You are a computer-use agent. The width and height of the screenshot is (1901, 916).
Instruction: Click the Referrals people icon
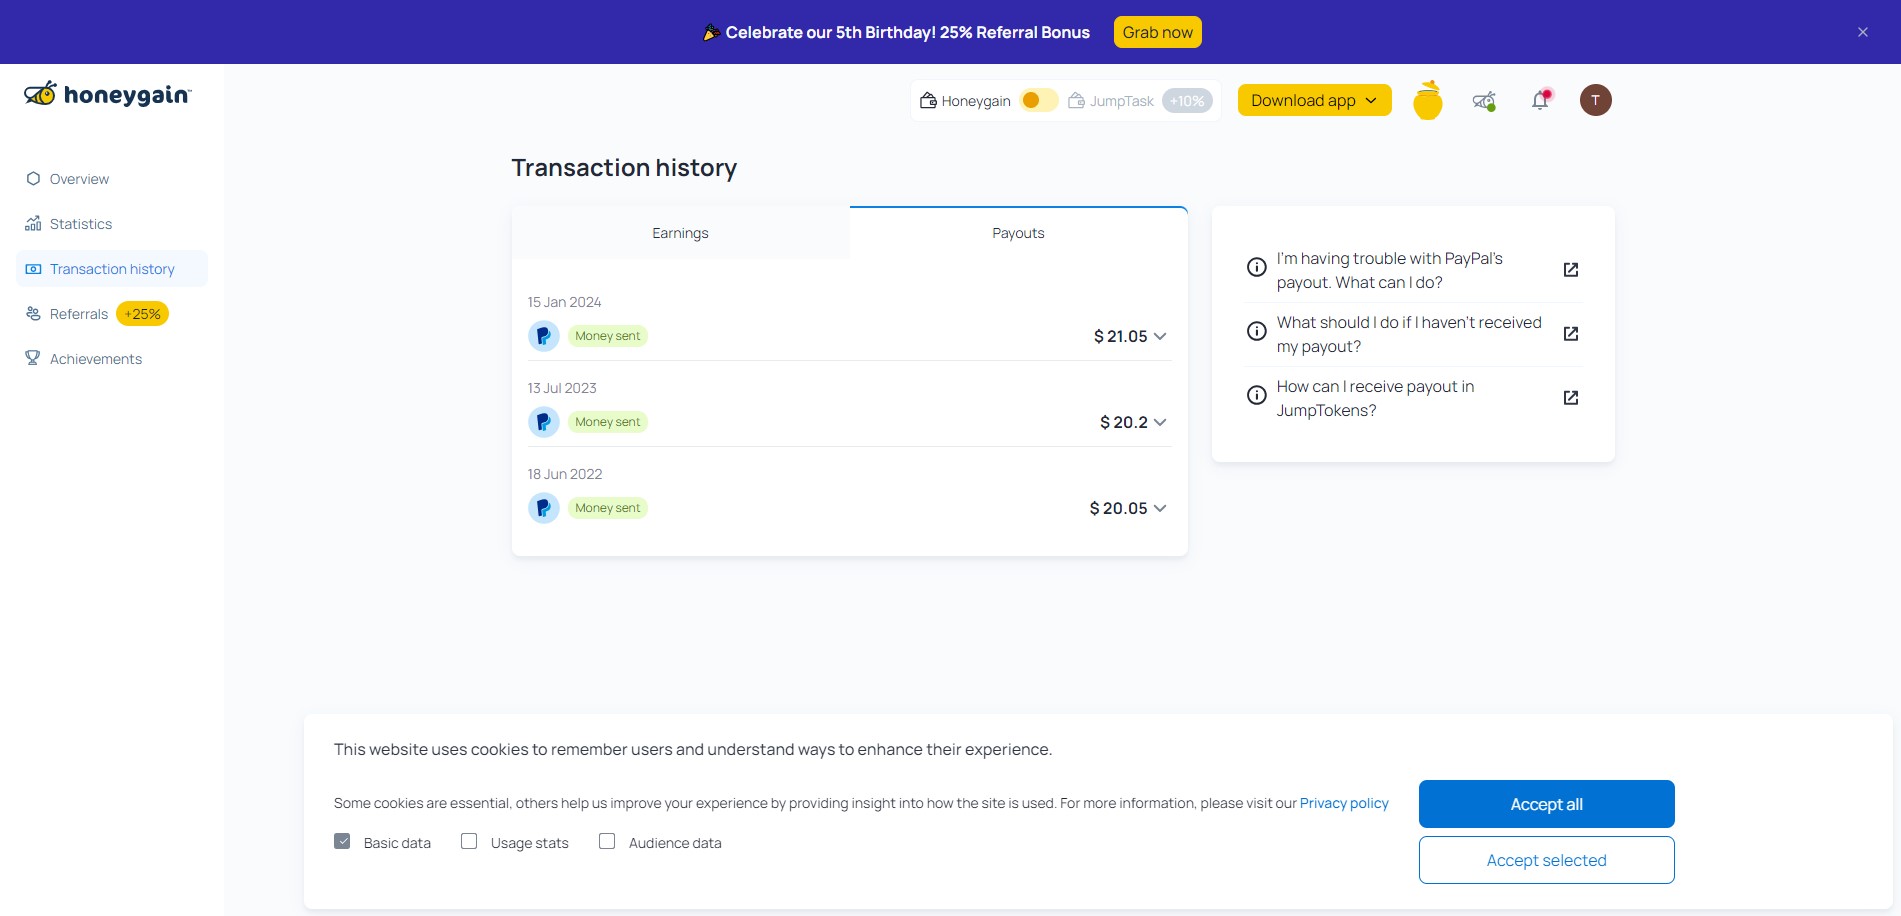tap(33, 314)
